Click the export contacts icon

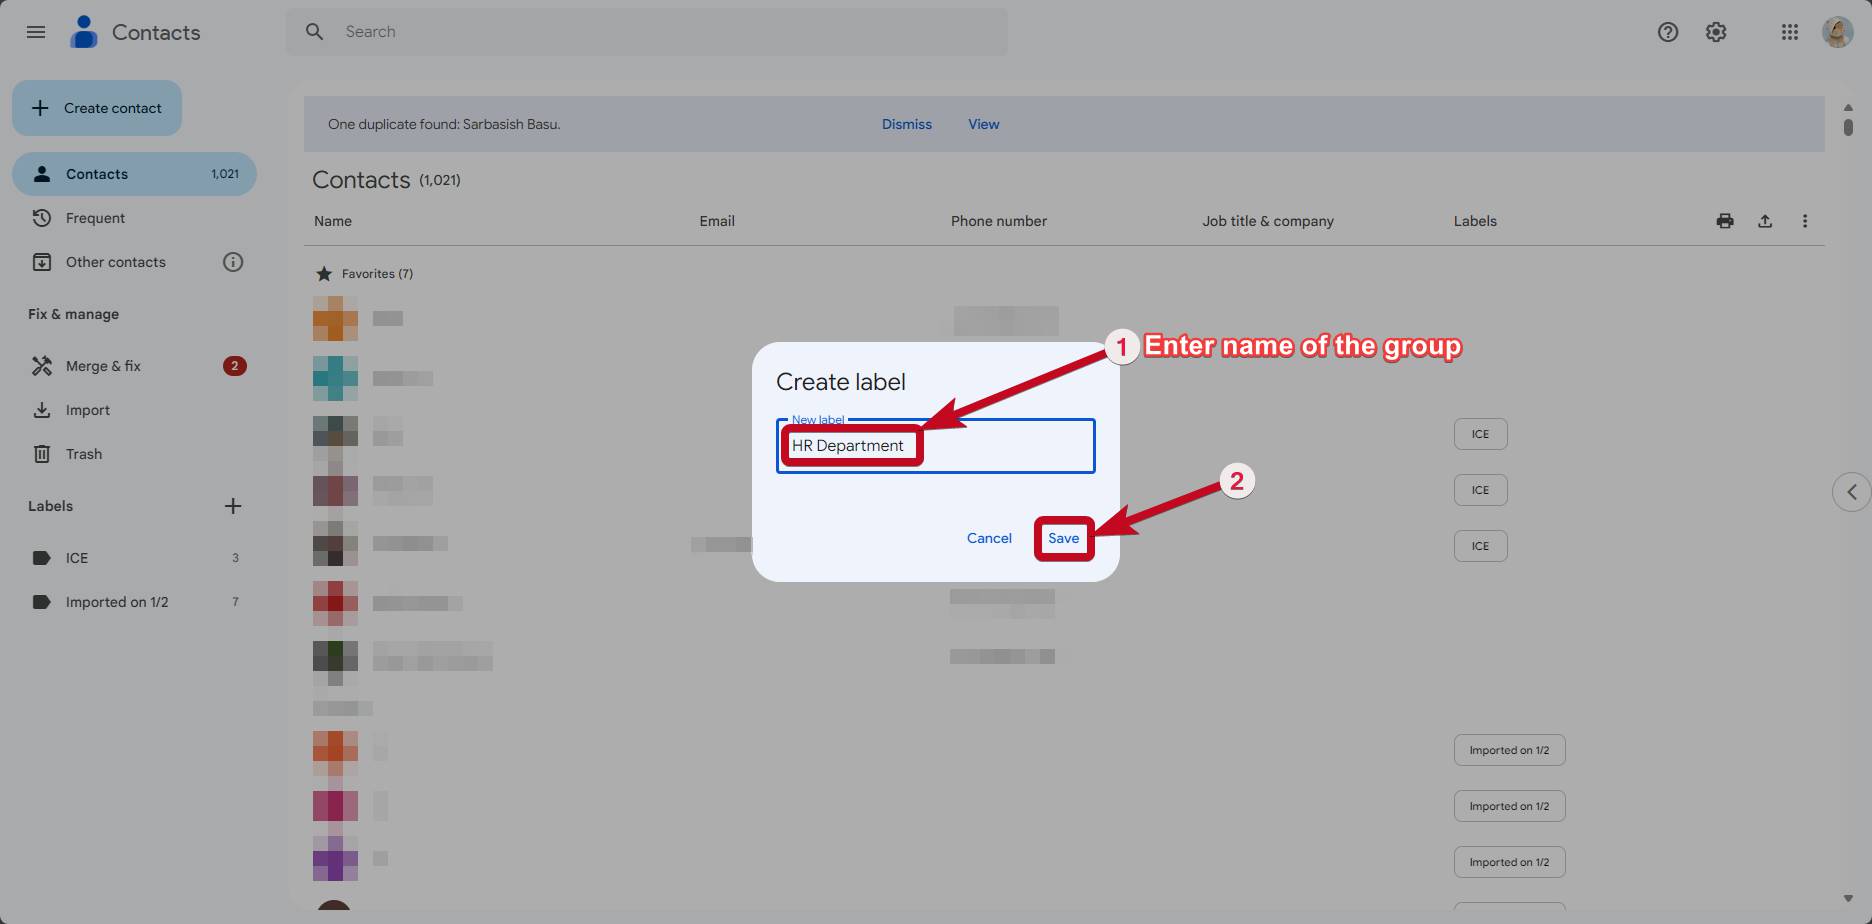1765,221
